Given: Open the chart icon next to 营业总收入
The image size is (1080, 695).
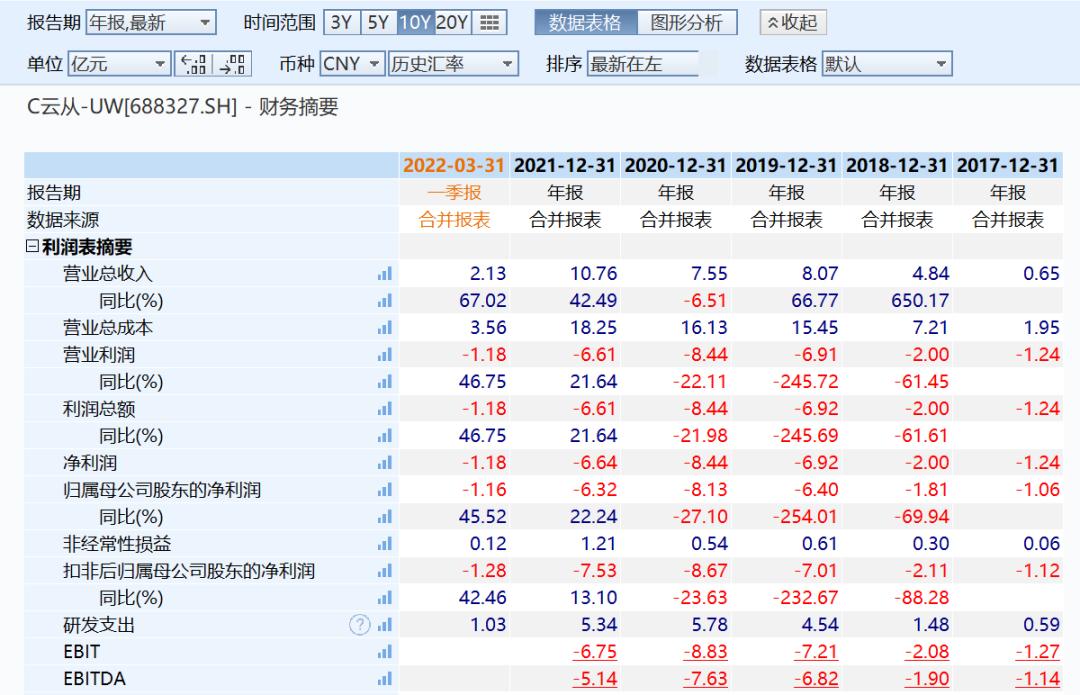Looking at the screenshot, I should pos(385,272).
